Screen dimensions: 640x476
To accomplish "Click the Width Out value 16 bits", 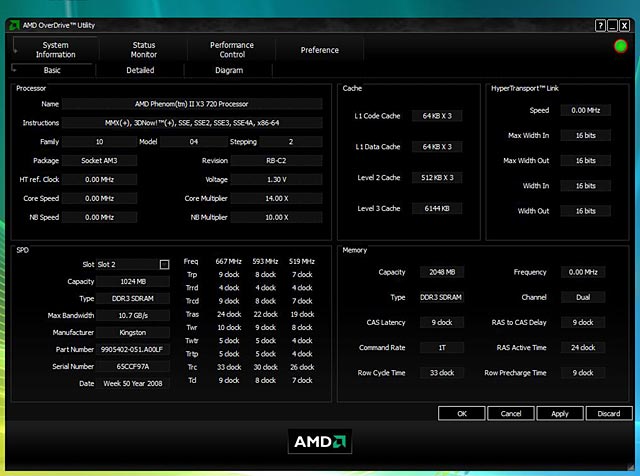I will tap(585, 211).
